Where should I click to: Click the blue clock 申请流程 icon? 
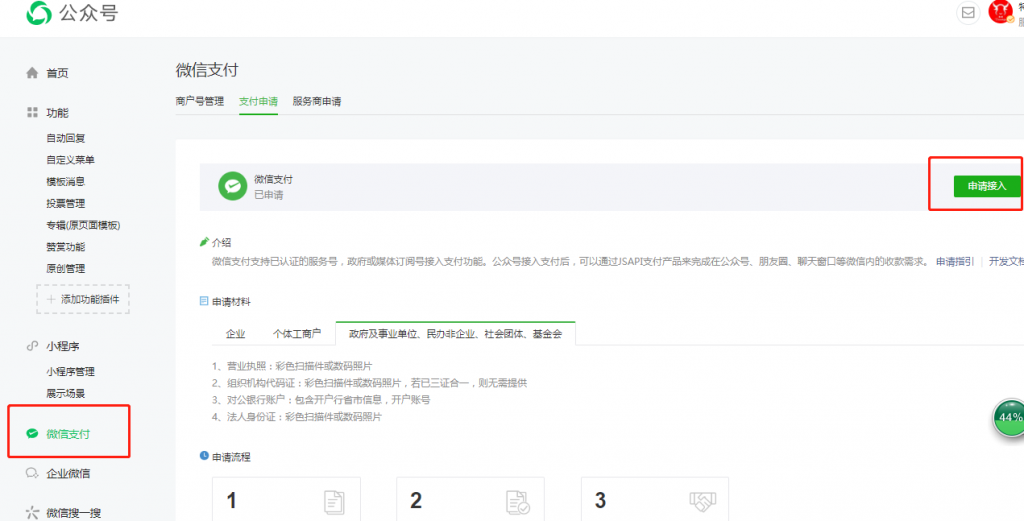point(204,456)
